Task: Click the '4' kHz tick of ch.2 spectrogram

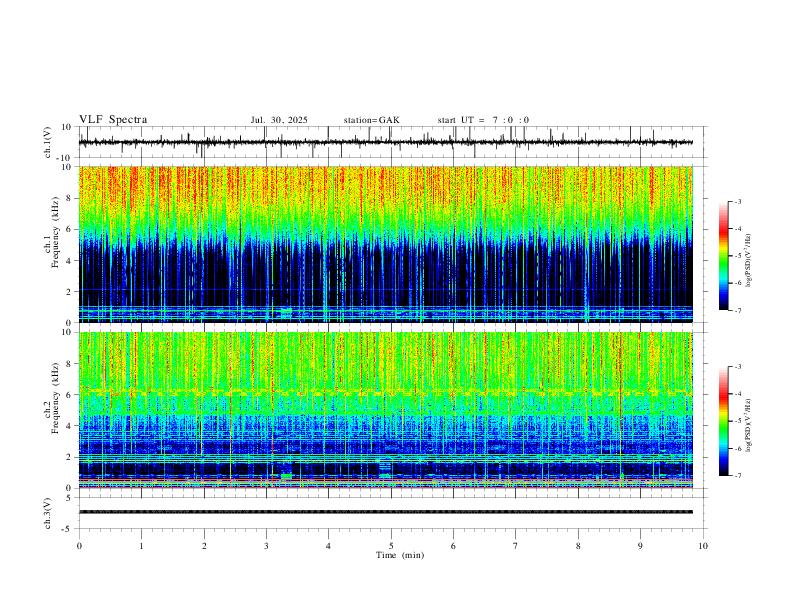Action: [70, 426]
